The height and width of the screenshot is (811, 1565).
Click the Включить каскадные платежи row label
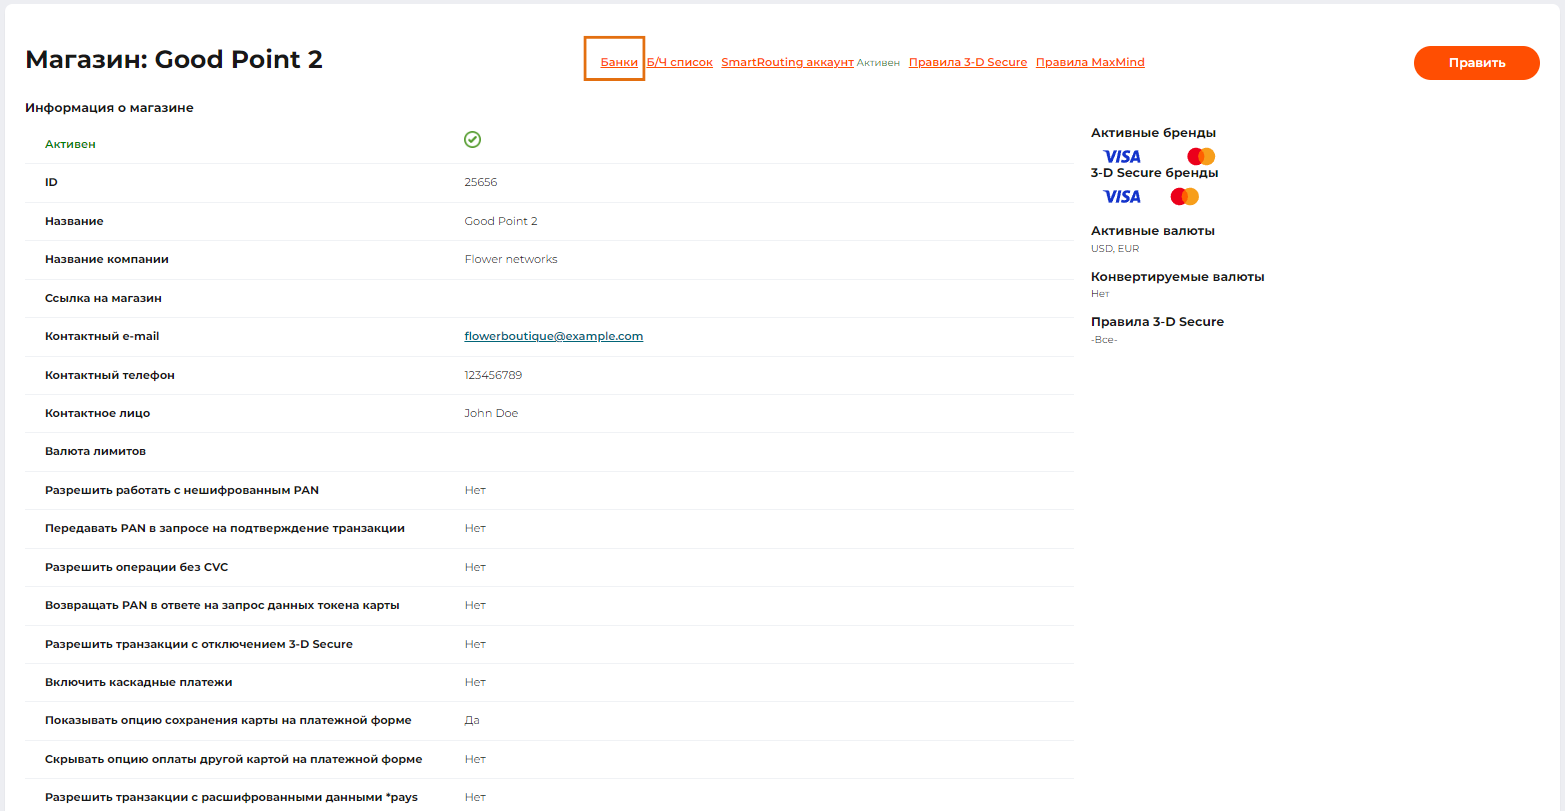click(x=138, y=683)
